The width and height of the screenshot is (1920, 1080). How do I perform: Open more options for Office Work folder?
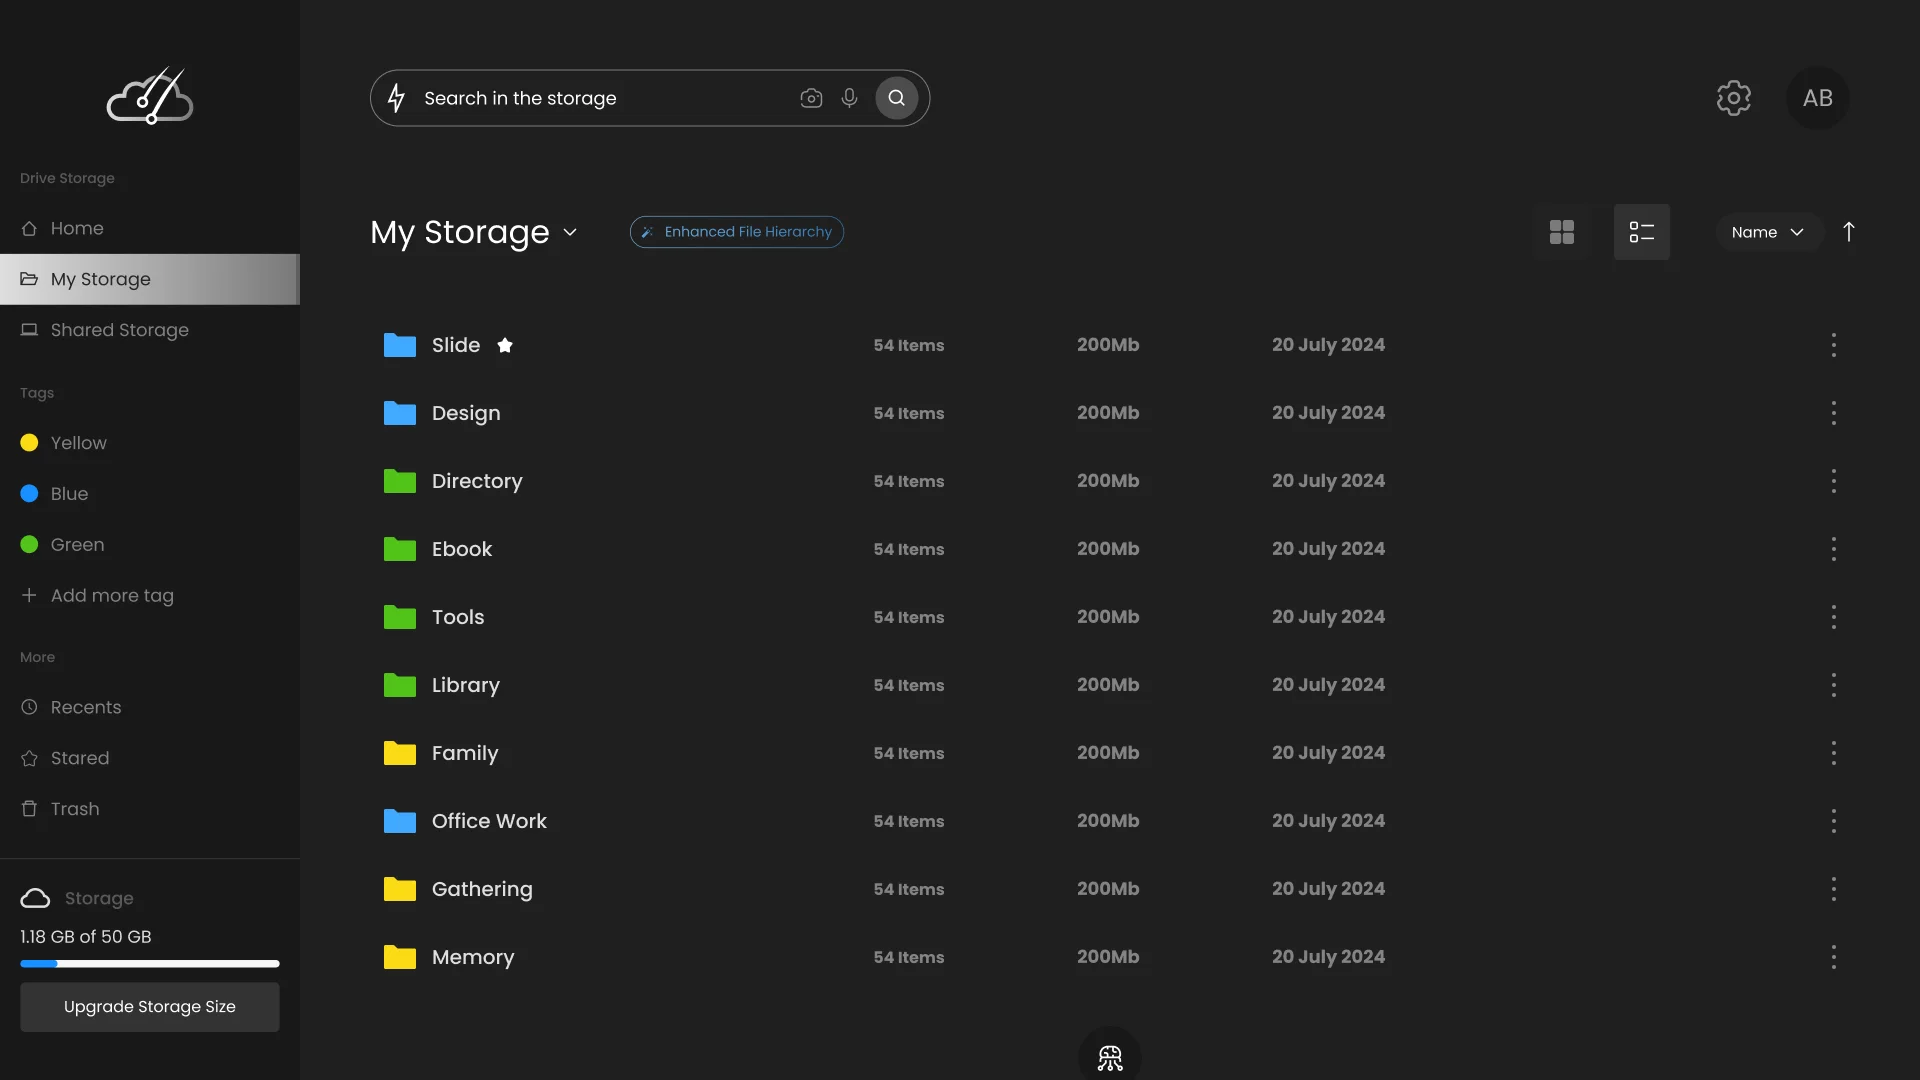pos(1834,821)
